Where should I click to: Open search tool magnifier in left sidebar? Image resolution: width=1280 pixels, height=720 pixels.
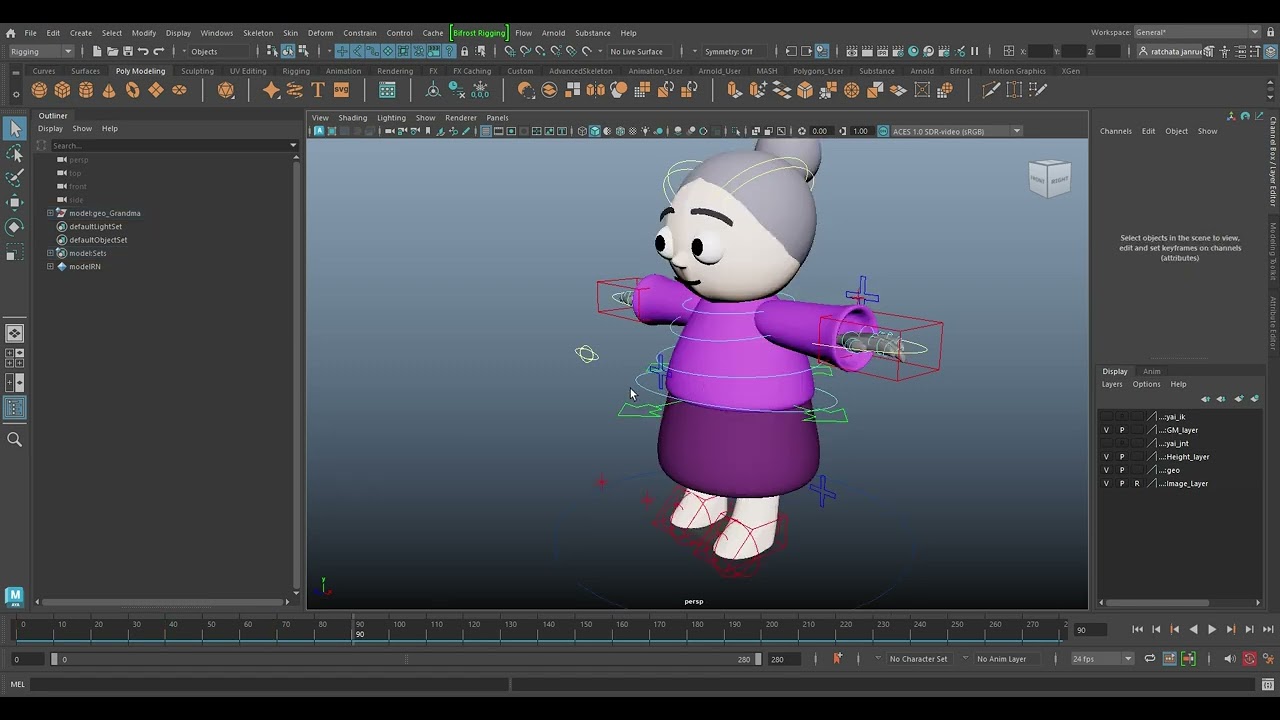click(x=15, y=439)
